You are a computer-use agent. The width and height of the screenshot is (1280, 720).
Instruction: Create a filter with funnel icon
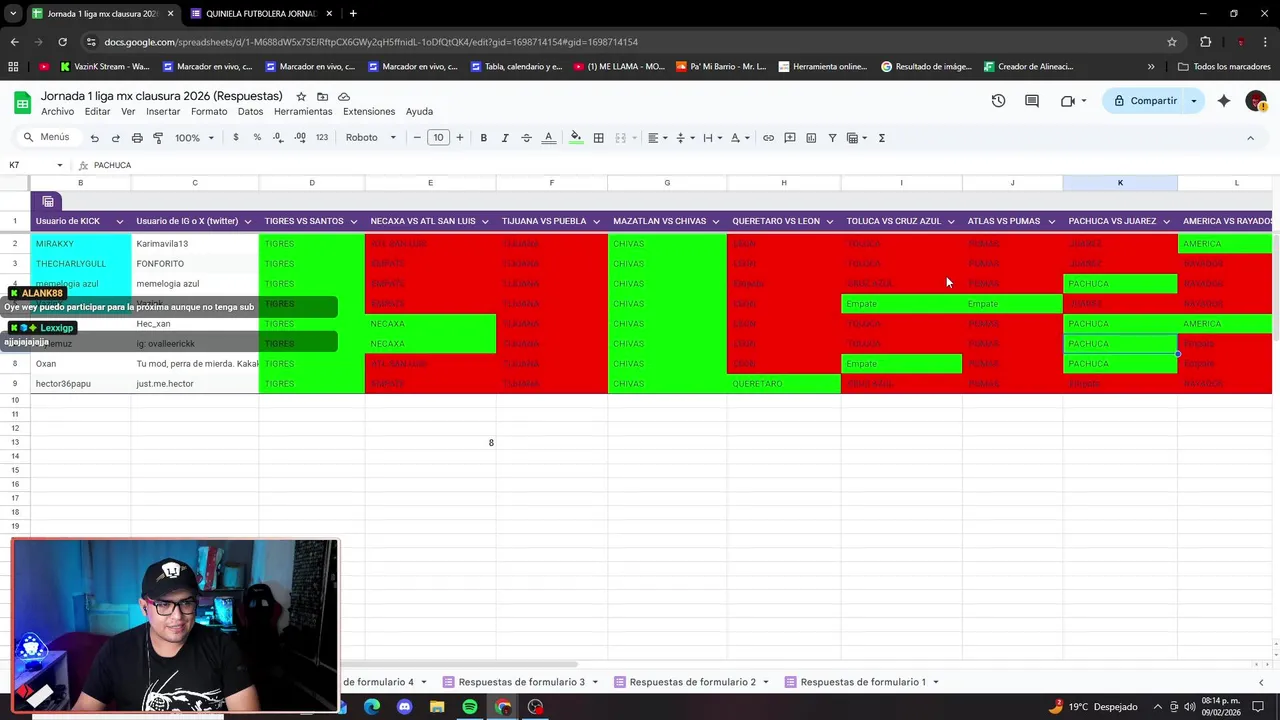click(x=832, y=138)
